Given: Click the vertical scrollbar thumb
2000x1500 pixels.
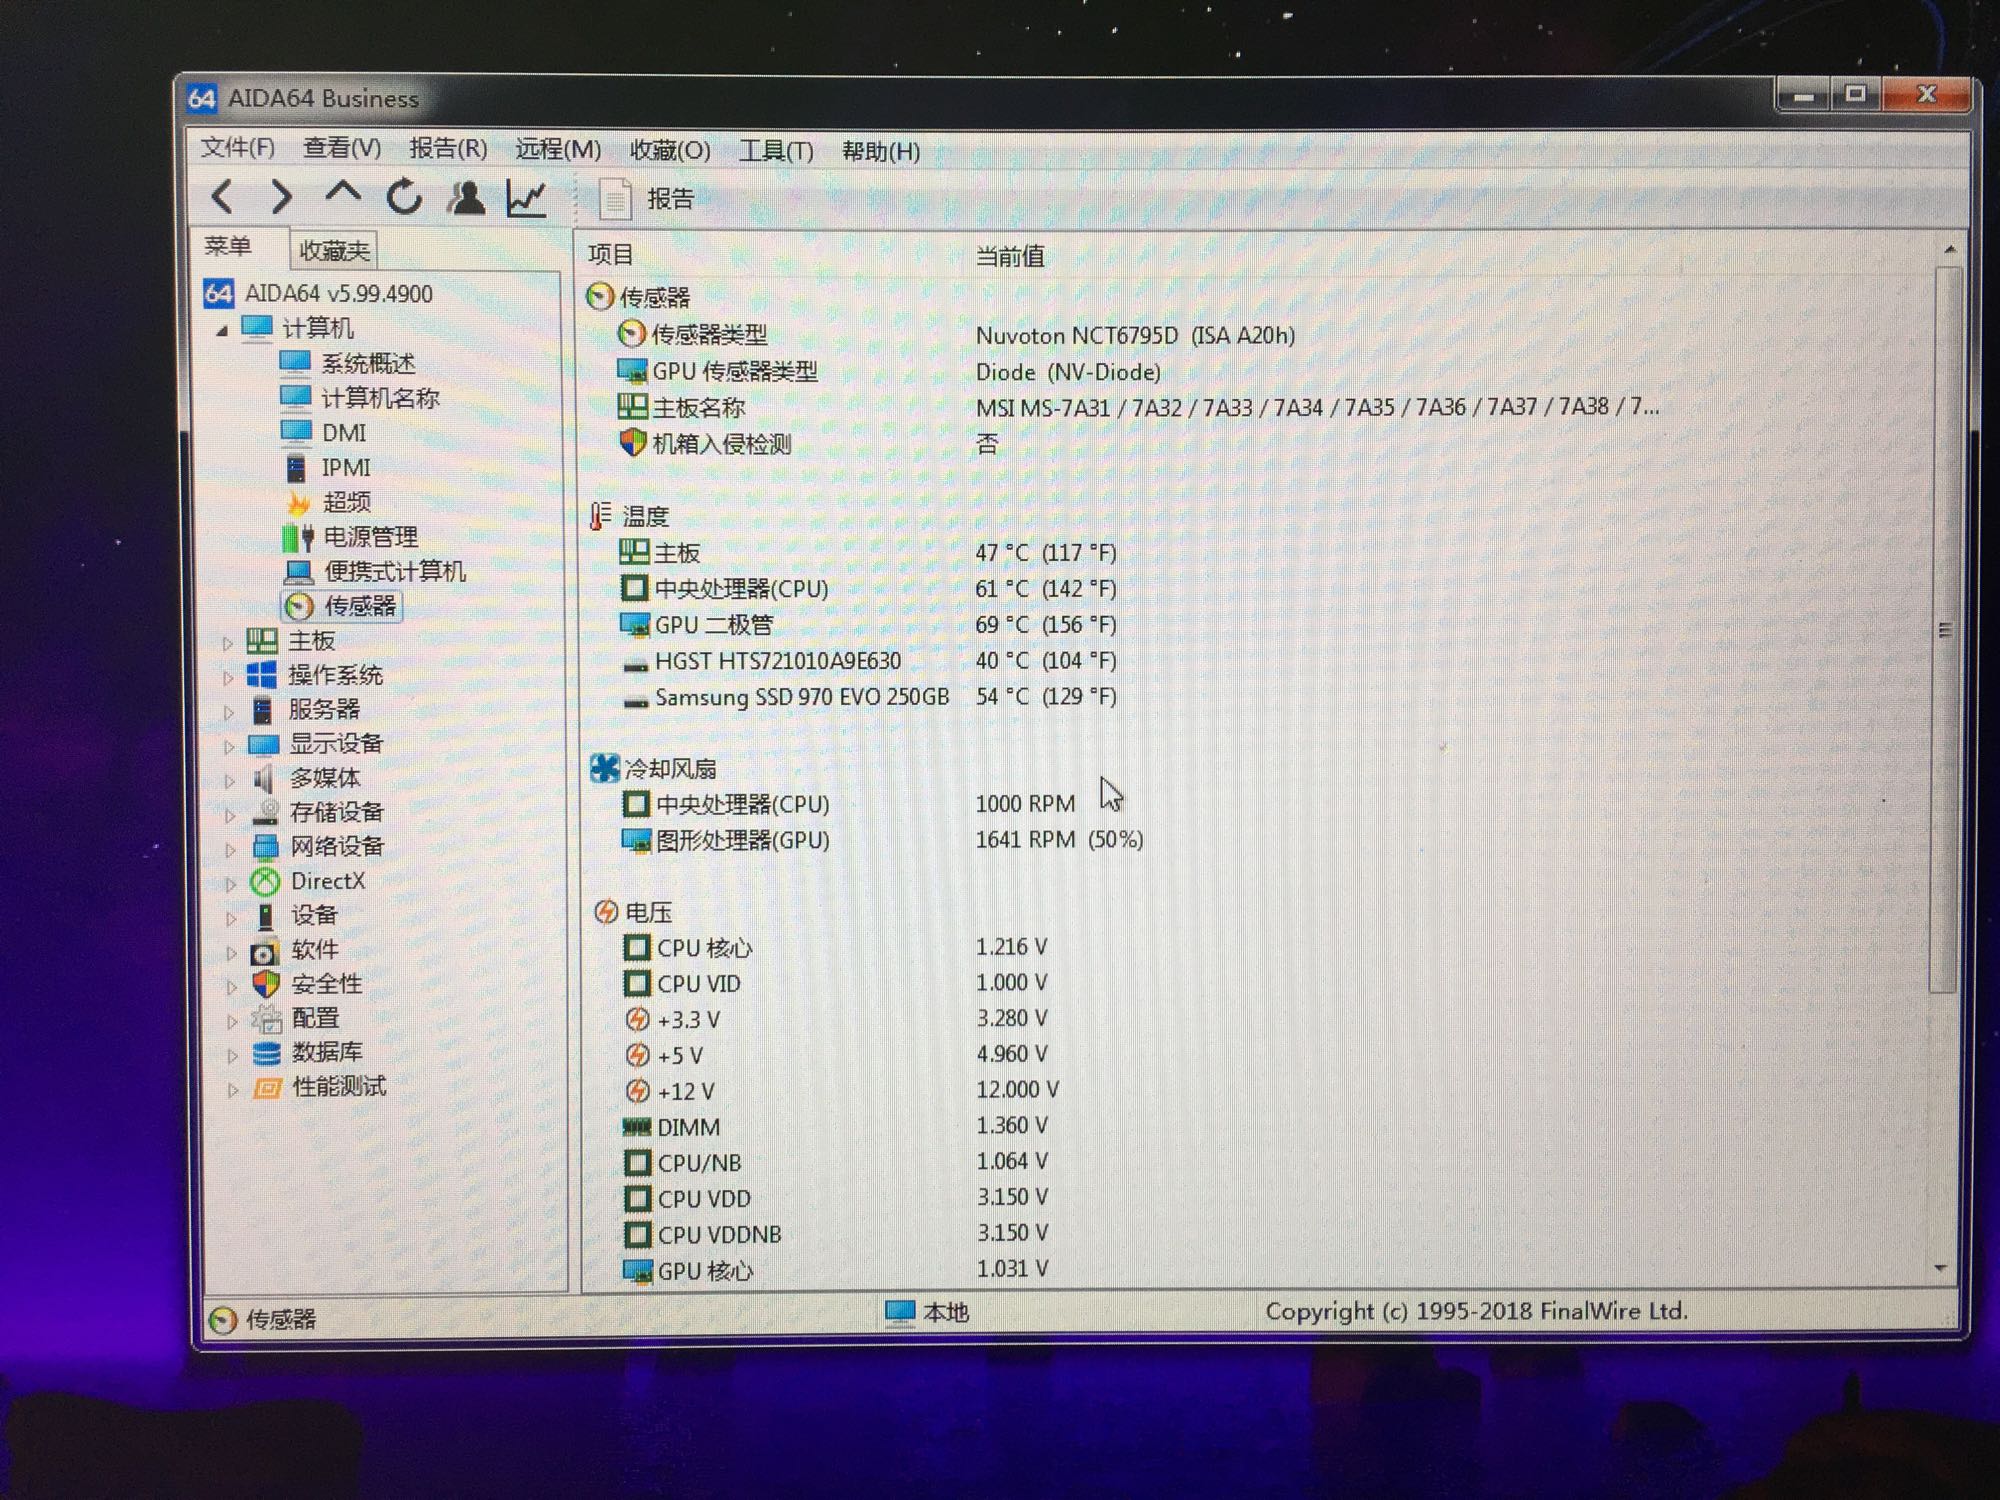Looking at the screenshot, I should [1944, 630].
